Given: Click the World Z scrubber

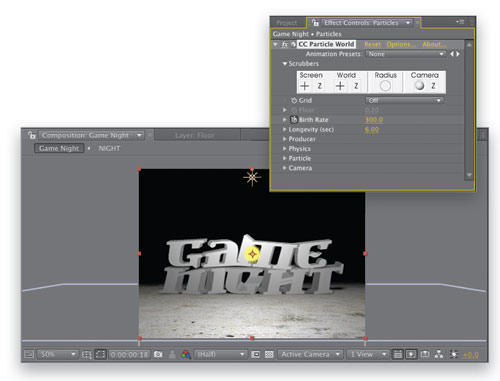Looking at the screenshot, I should 356,86.
